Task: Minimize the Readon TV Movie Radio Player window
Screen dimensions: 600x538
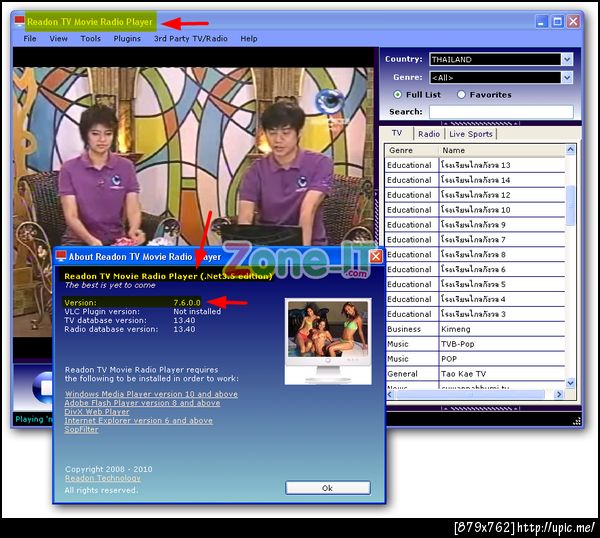Action: (541, 21)
